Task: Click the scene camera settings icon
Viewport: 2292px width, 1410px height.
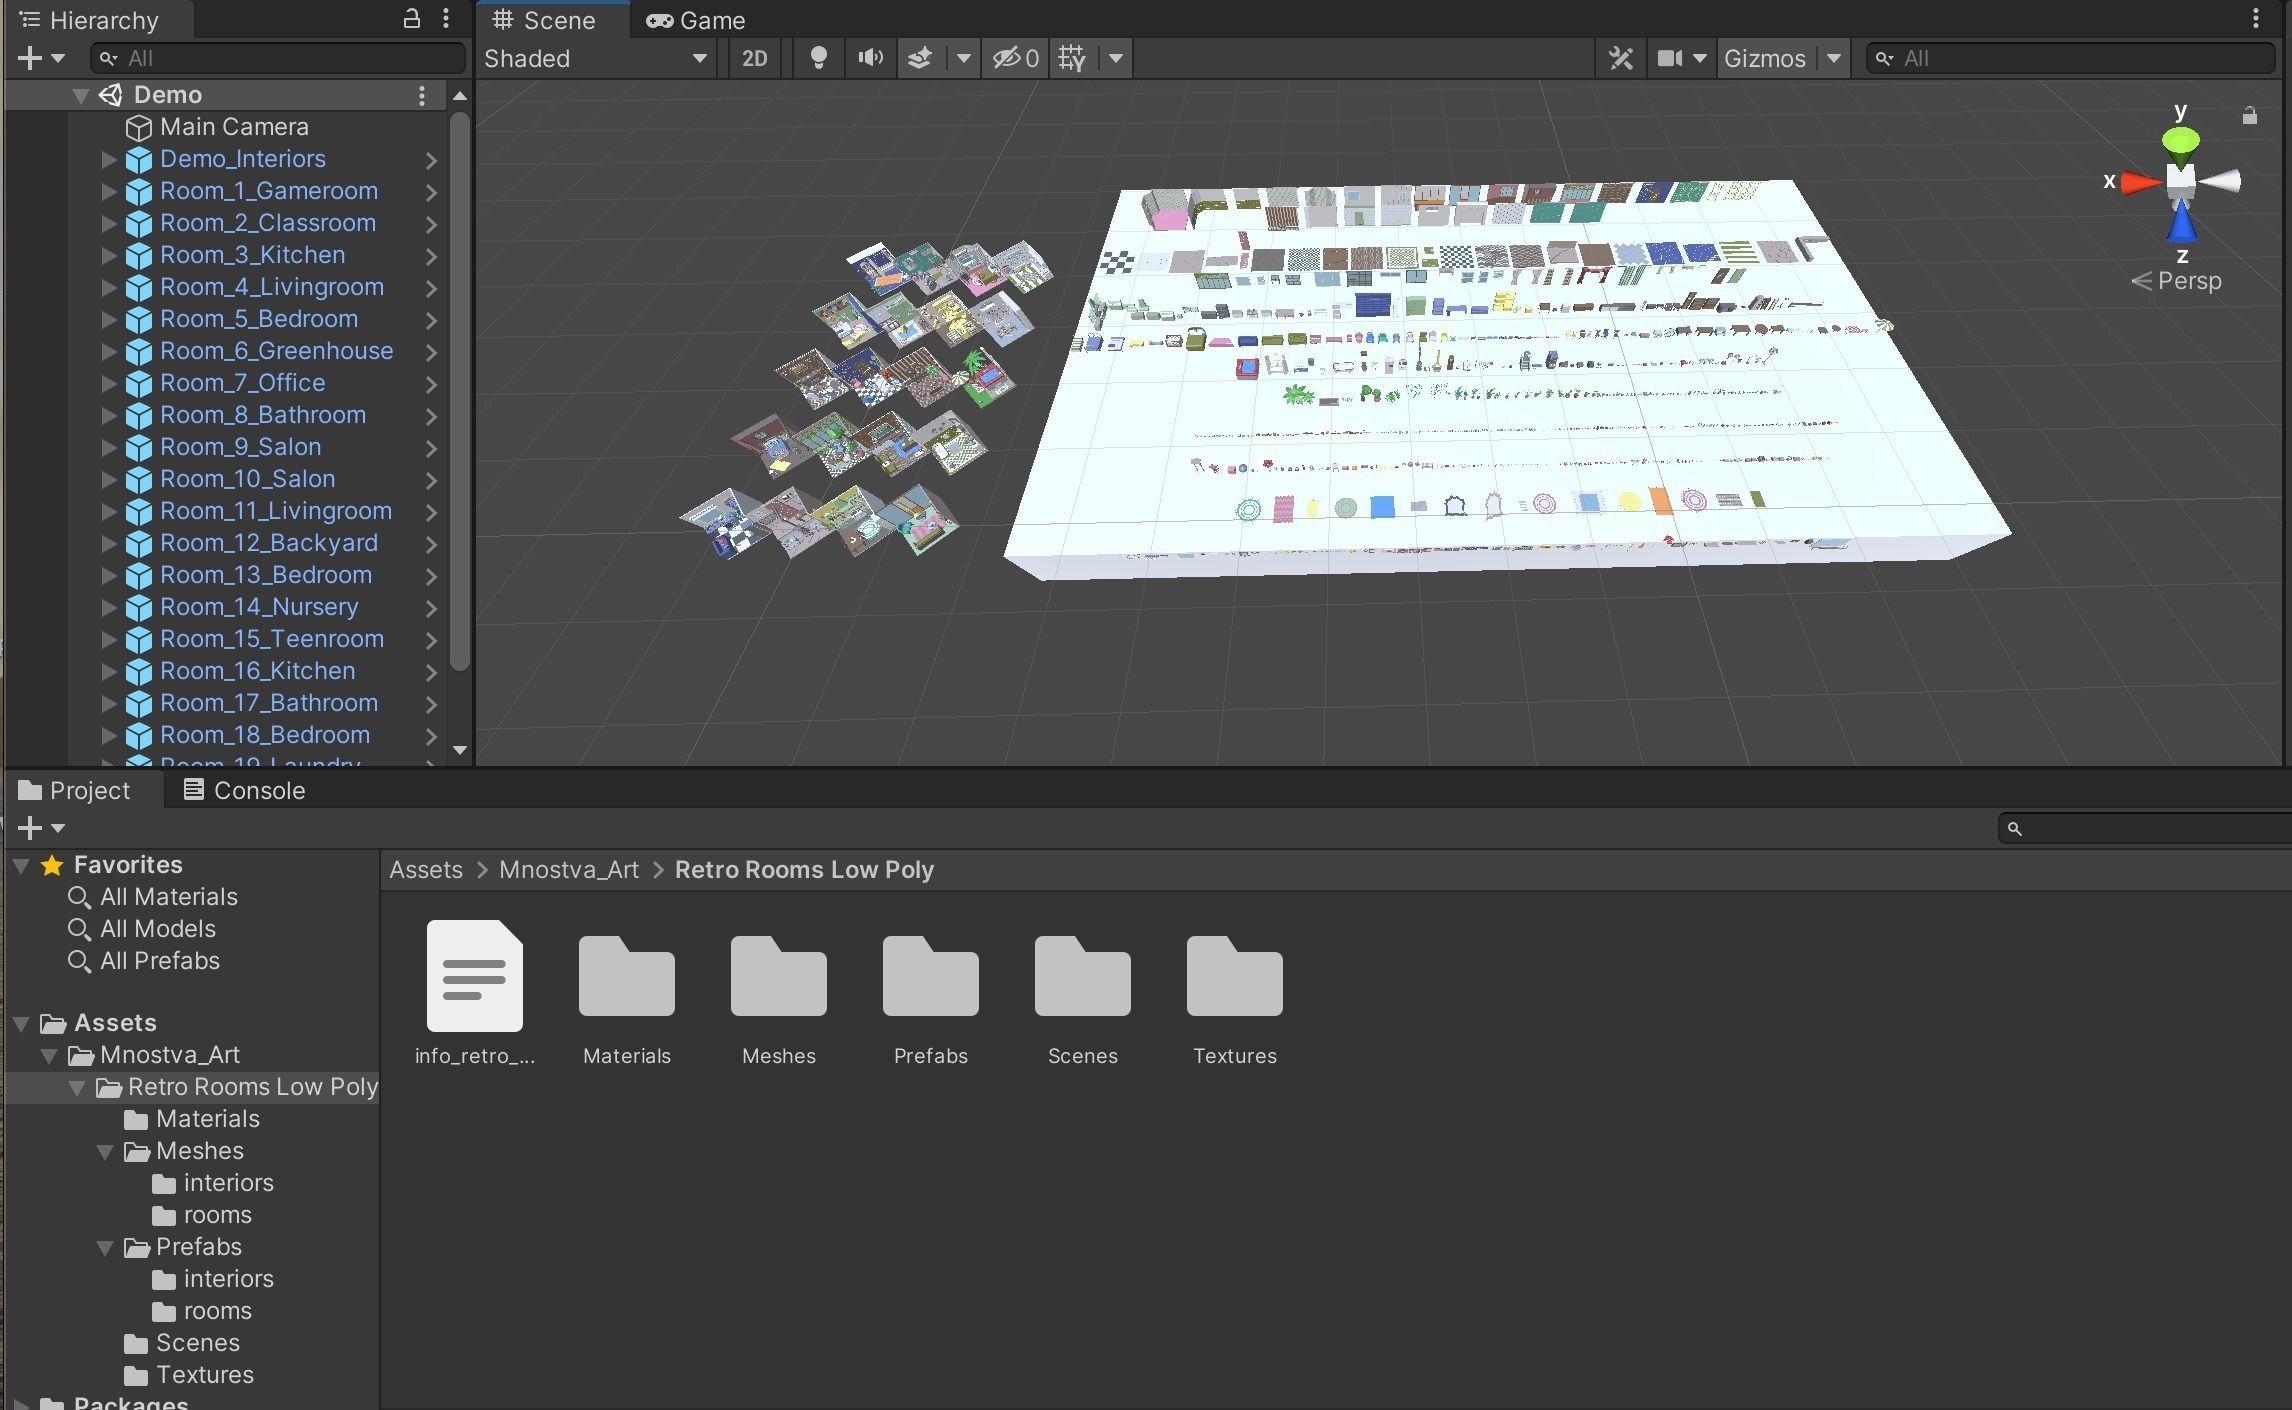Action: [1669, 58]
